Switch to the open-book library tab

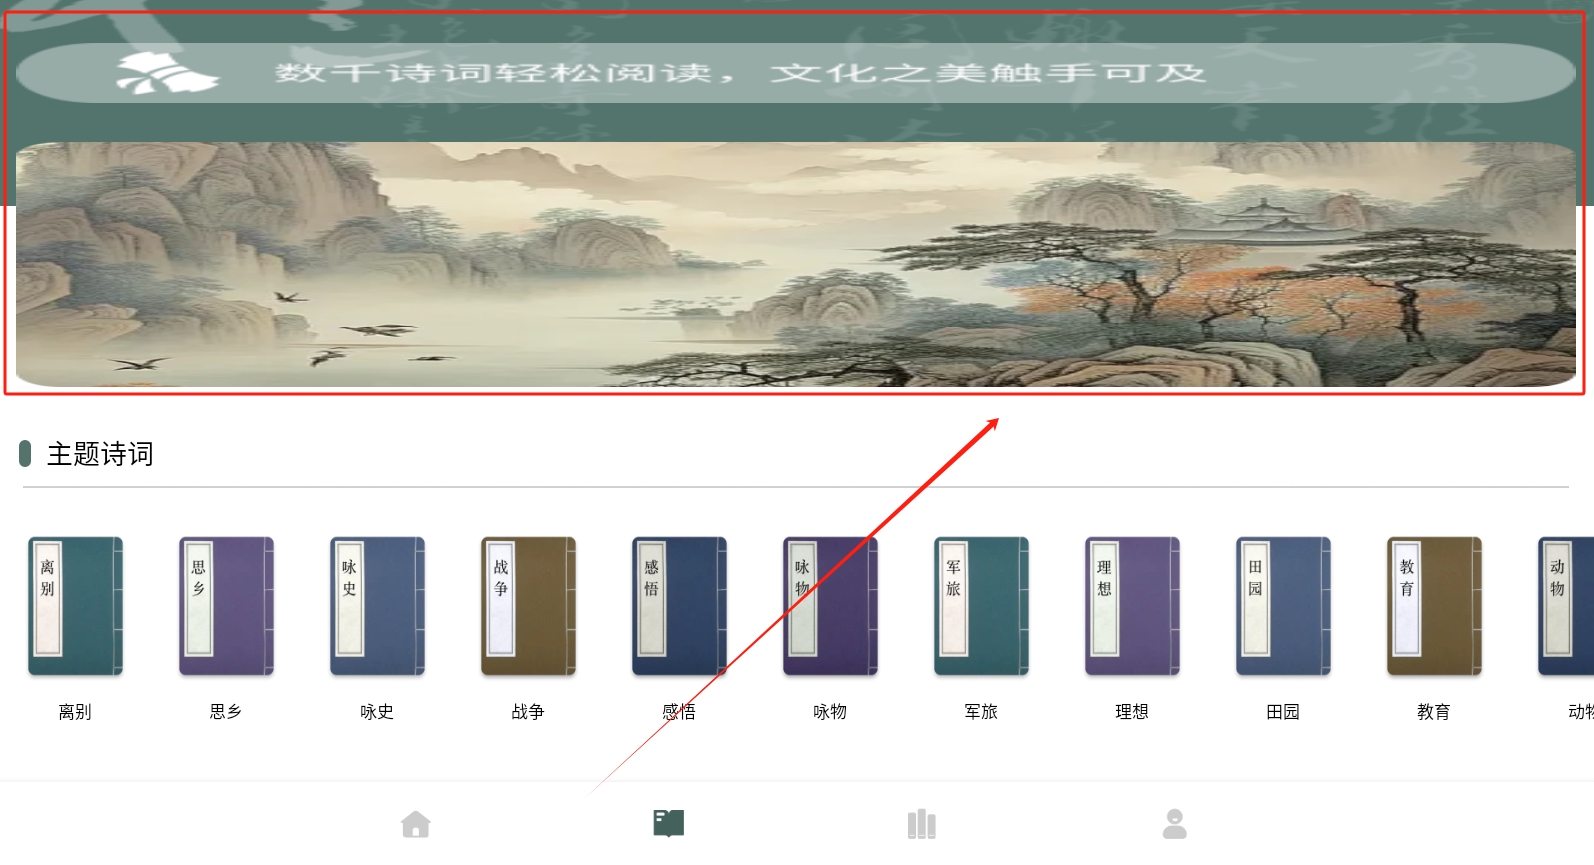(669, 824)
